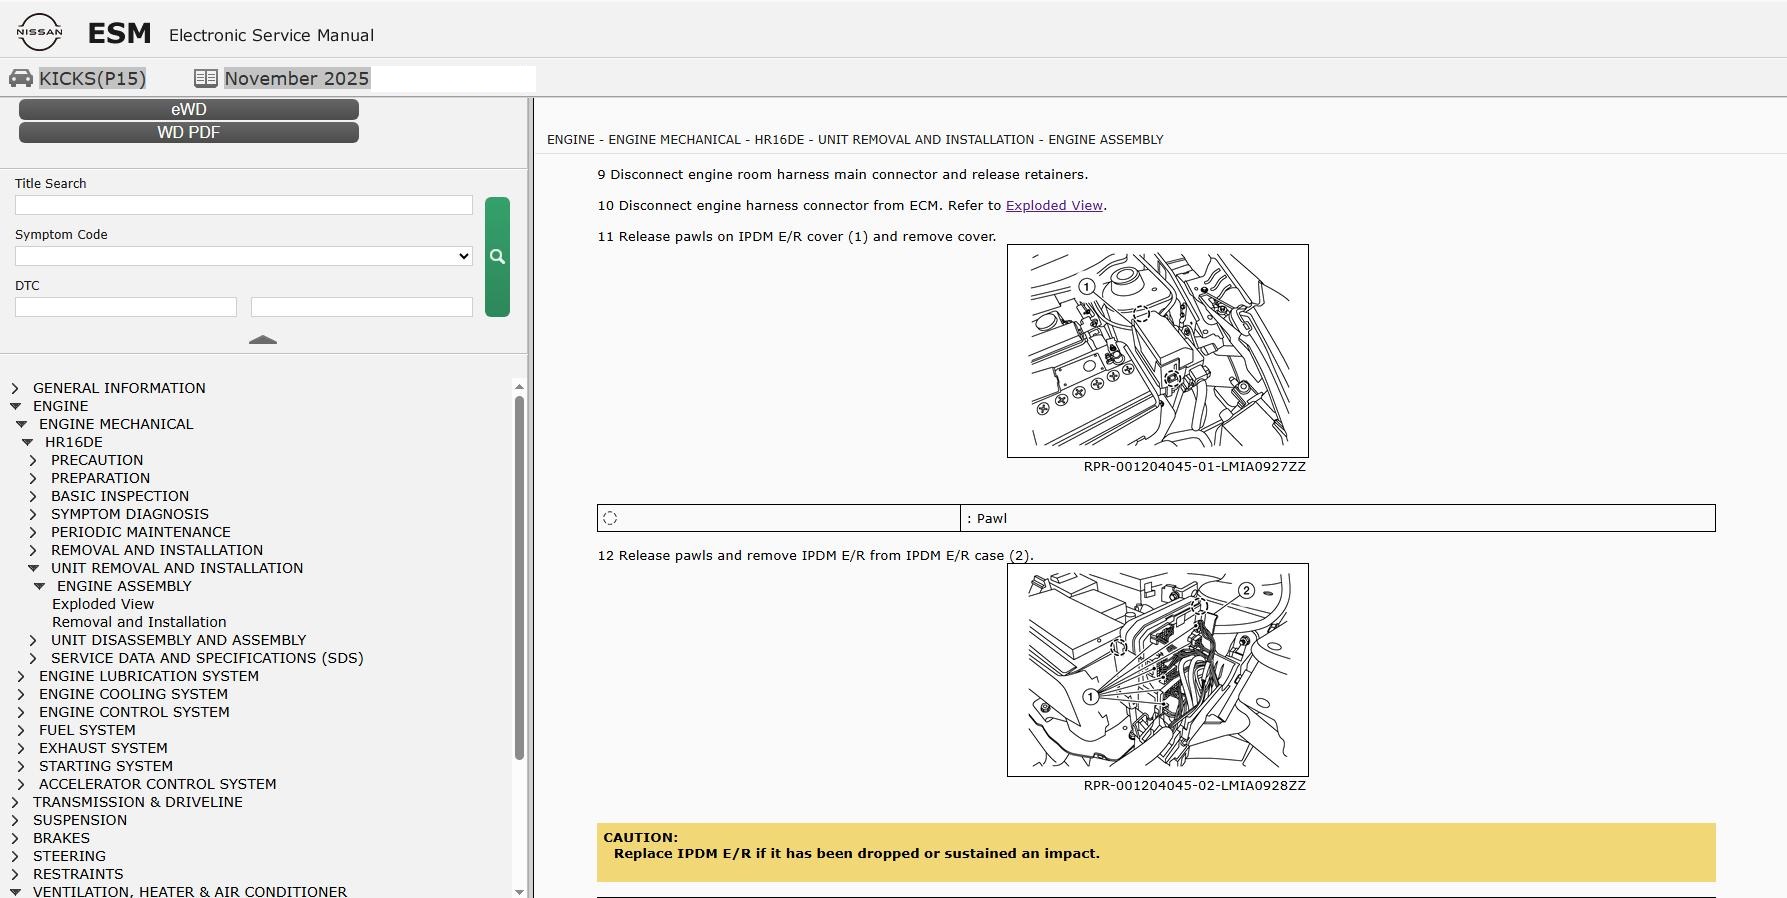The image size is (1787, 898).
Task: Click the pawl circle symbol in legend
Action: click(x=610, y=518)
